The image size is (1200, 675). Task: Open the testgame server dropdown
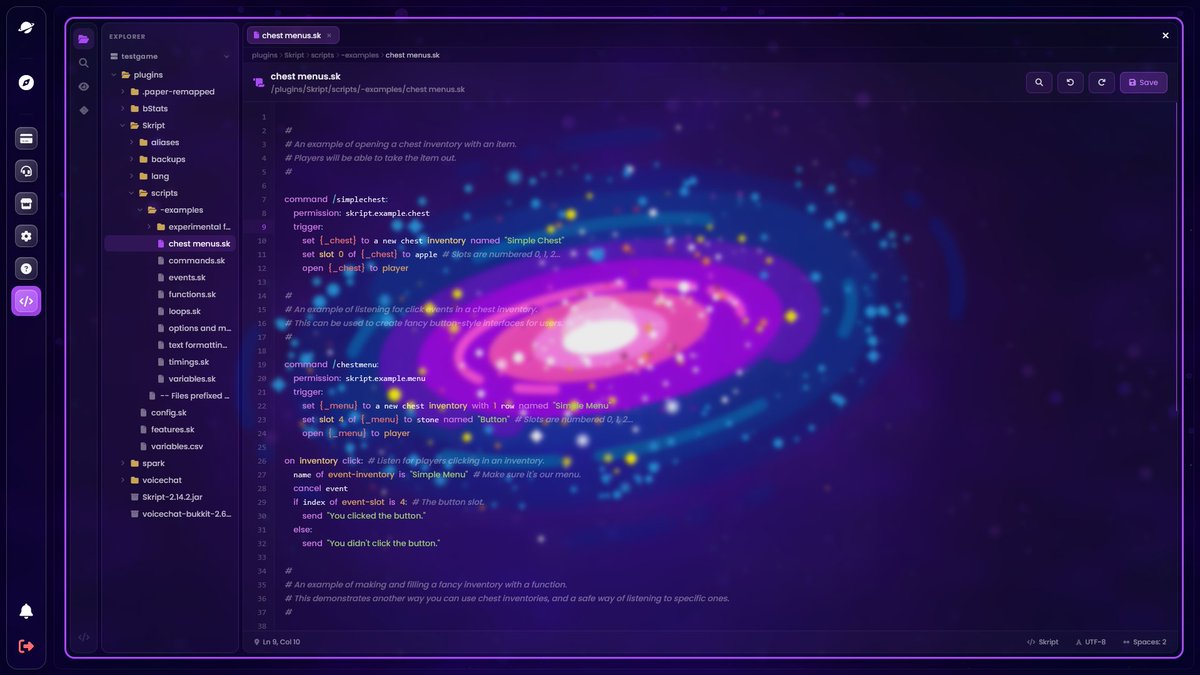click(169, 56)
